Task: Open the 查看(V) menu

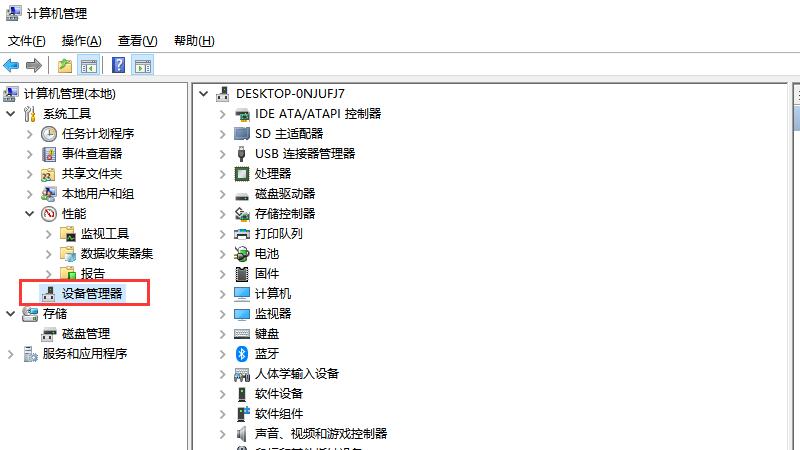Action: tap(137, 41)
